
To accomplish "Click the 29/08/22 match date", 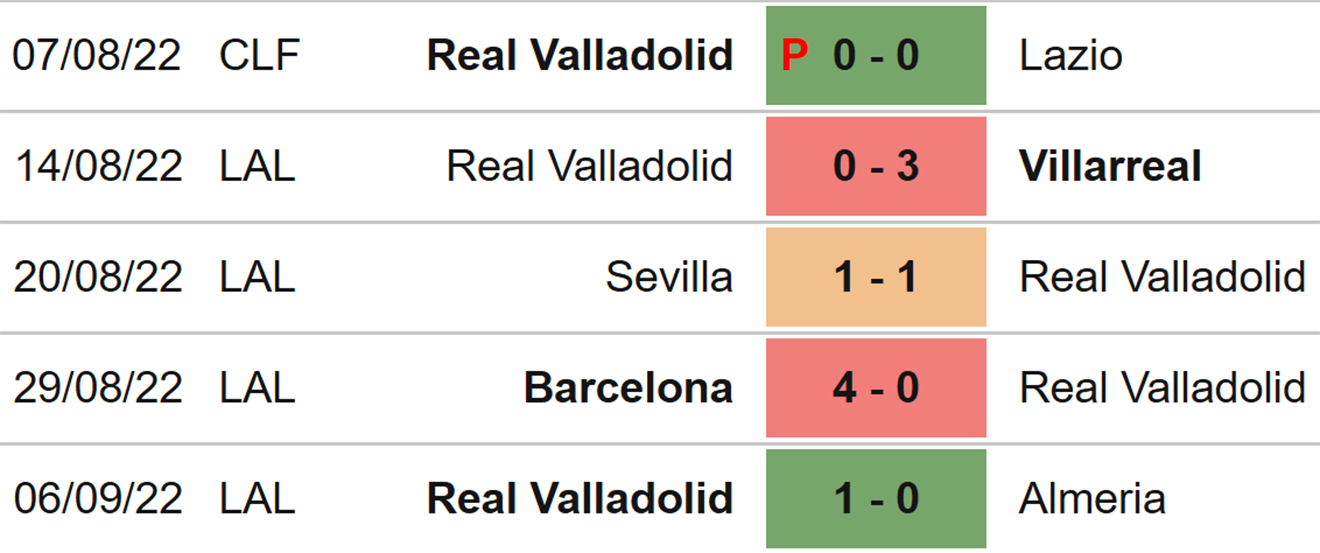I will [x=97, y=388].
